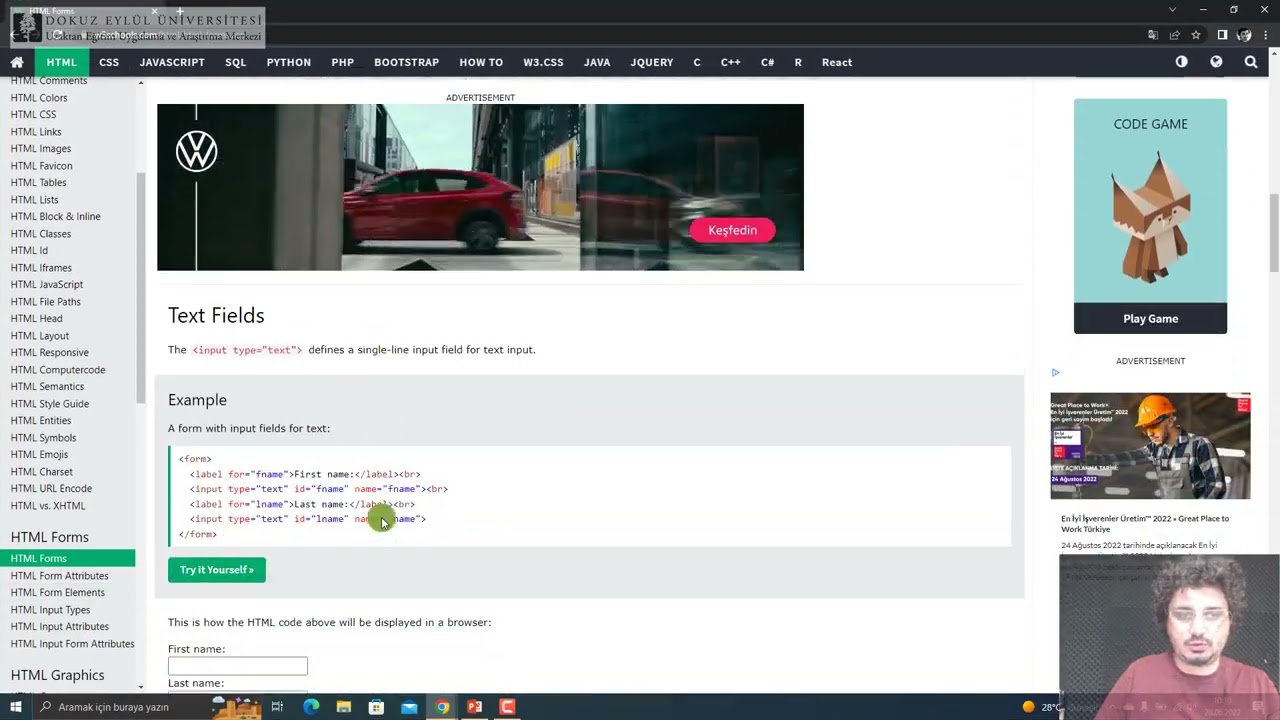Open the PYTHON tutorial tab
This screenshot has width=1280, height=720.
coord(289,62)
